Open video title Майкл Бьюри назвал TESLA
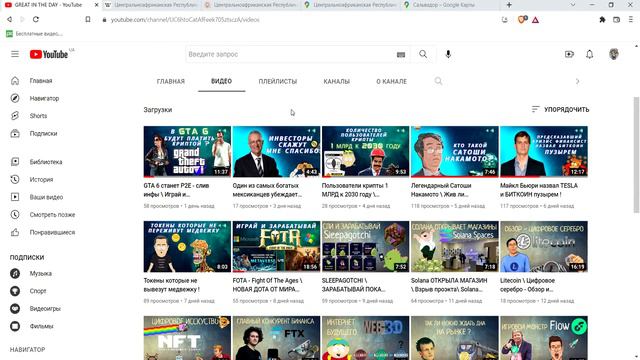 (x=539, y=190)
